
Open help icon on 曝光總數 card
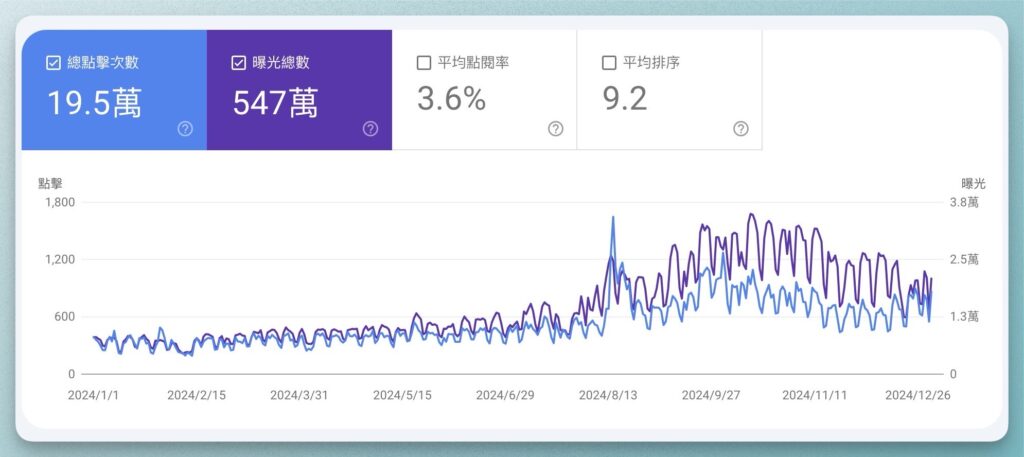(370, 129)
